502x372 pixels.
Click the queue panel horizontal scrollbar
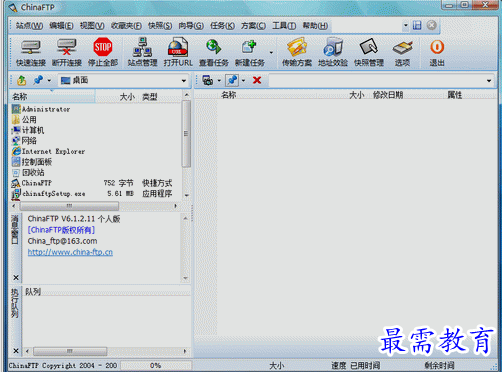(70, 351)
